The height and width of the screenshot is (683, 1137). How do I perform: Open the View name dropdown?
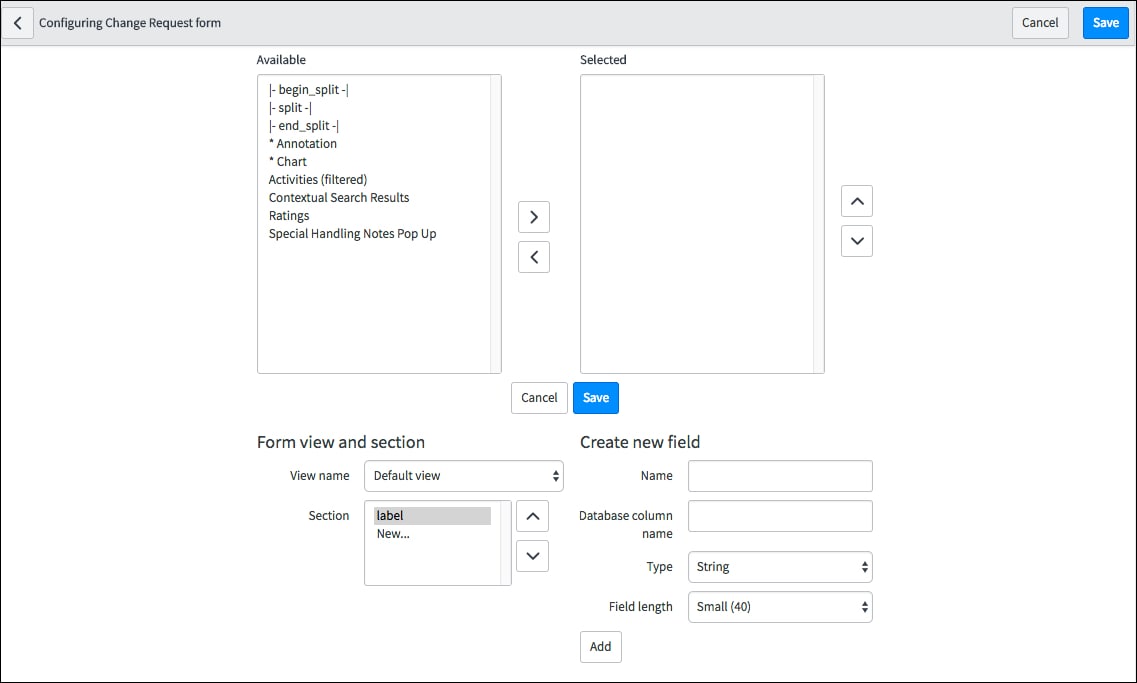tap(463, 475)
